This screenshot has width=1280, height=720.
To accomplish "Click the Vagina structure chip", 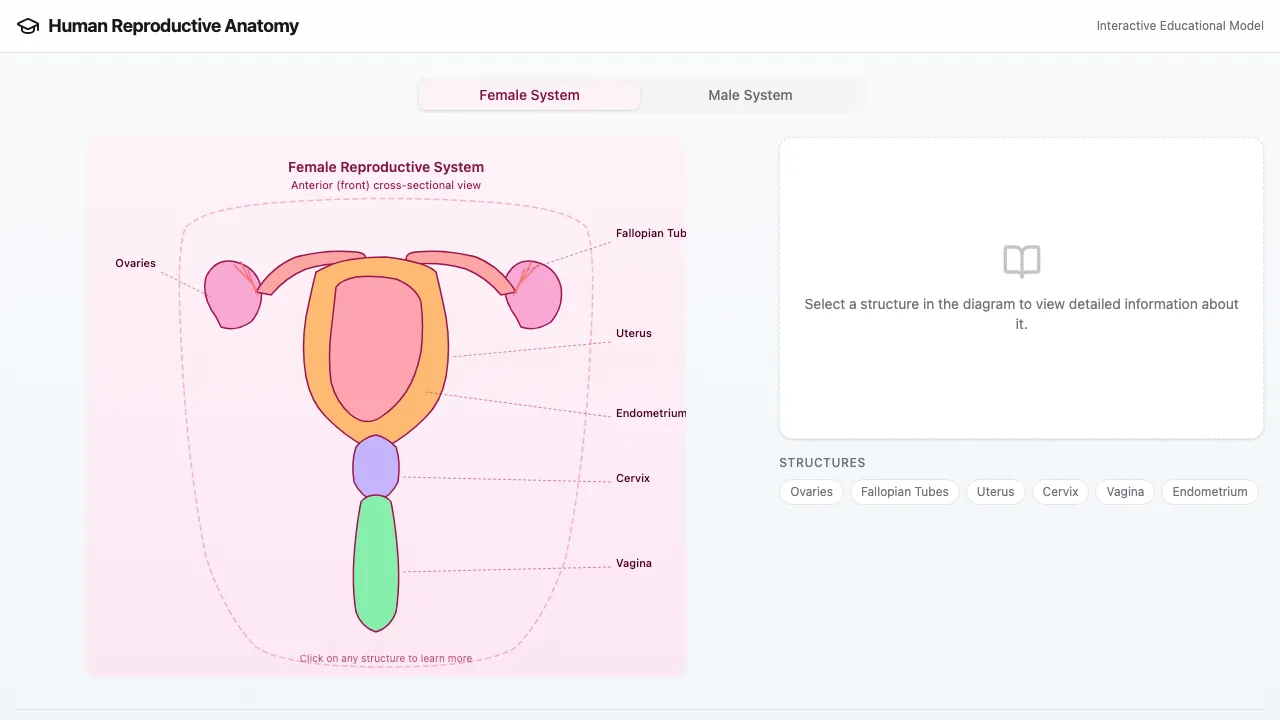I will (1124, 491).
